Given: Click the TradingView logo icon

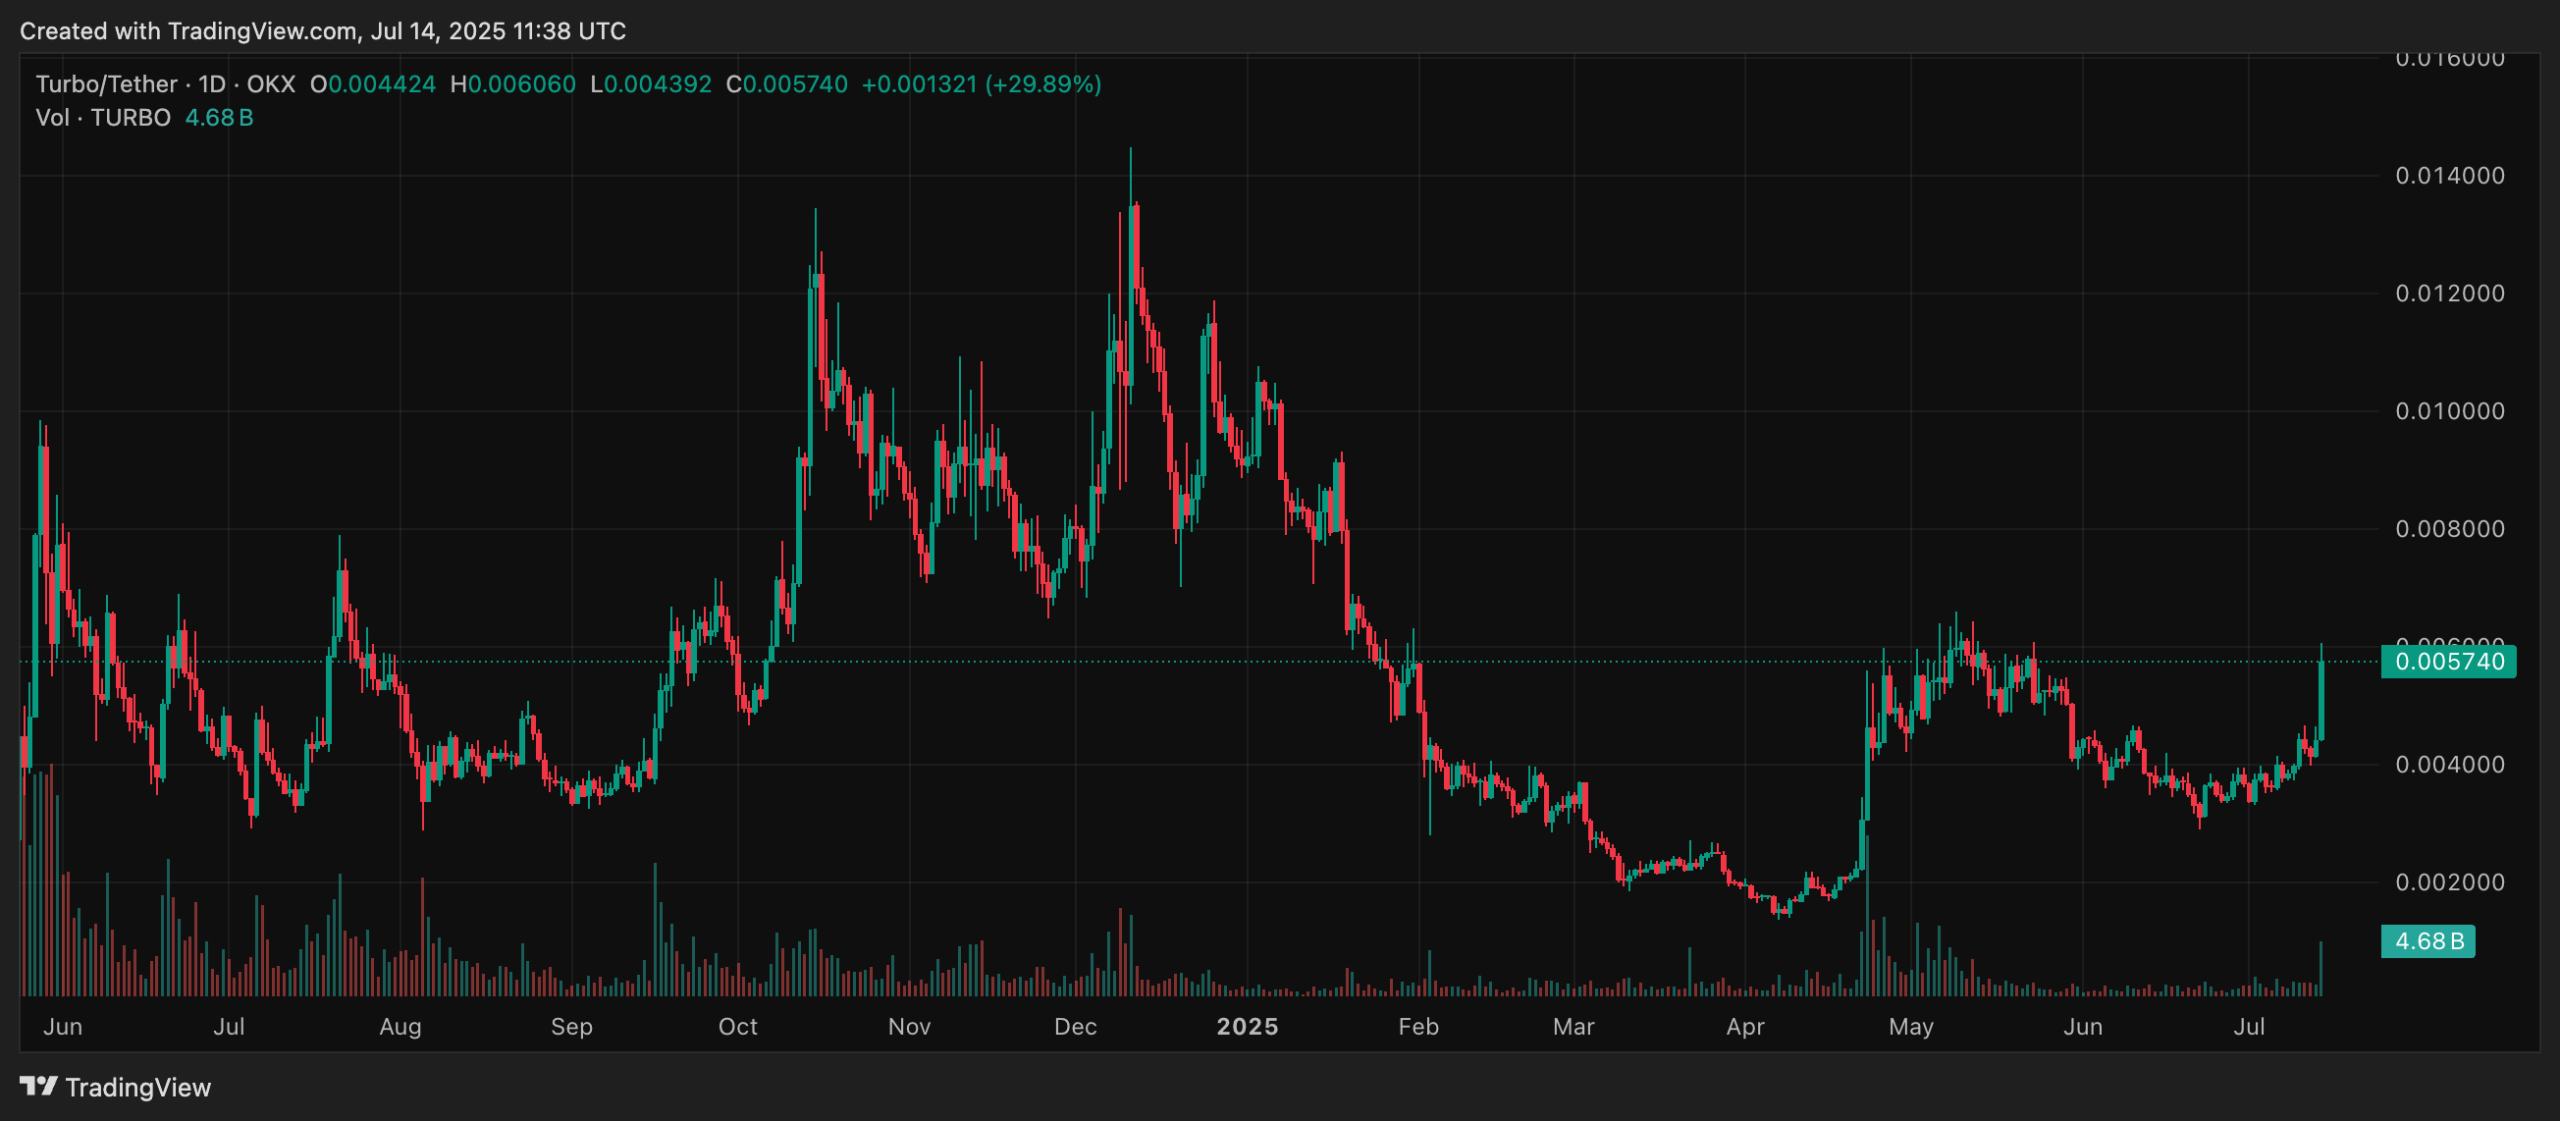Looking at the screenshot, I should [40, 1087].
